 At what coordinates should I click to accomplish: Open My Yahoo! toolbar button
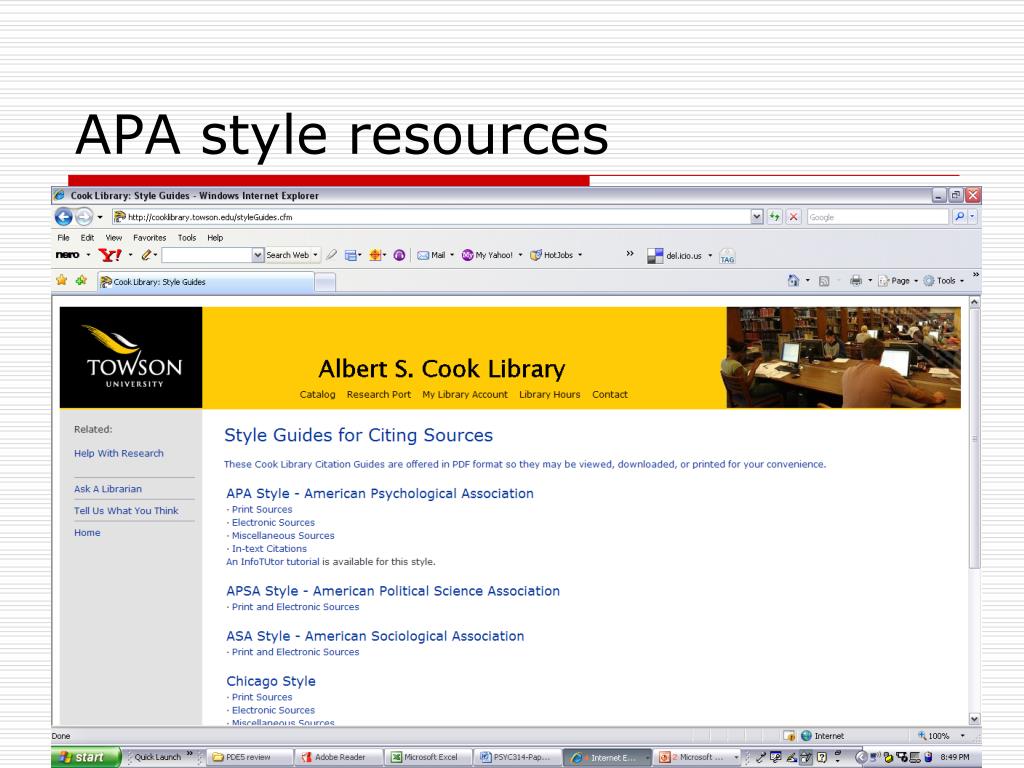(487, 255)
